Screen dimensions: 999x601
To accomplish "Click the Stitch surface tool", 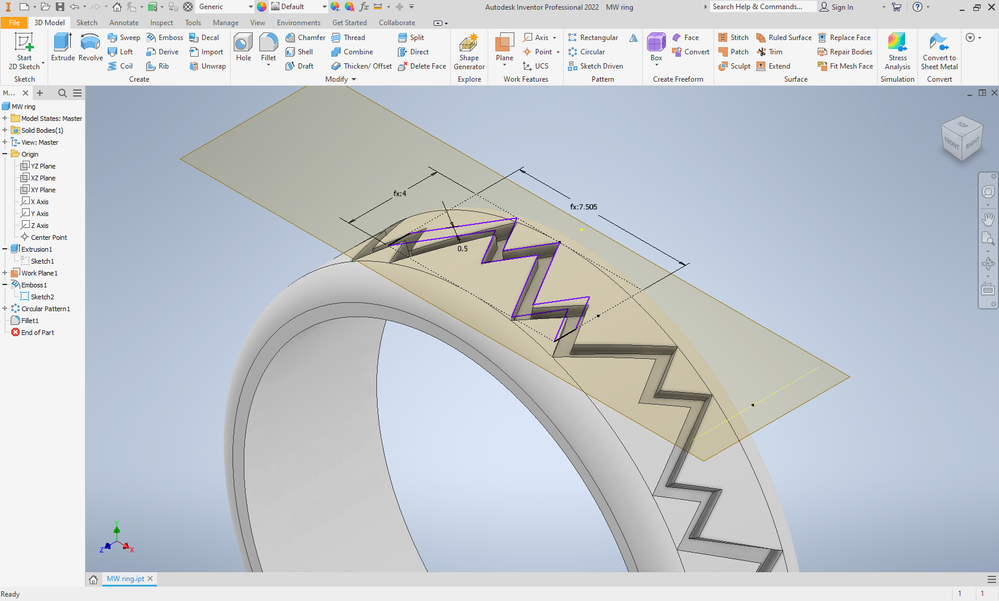I will [733, 38].
